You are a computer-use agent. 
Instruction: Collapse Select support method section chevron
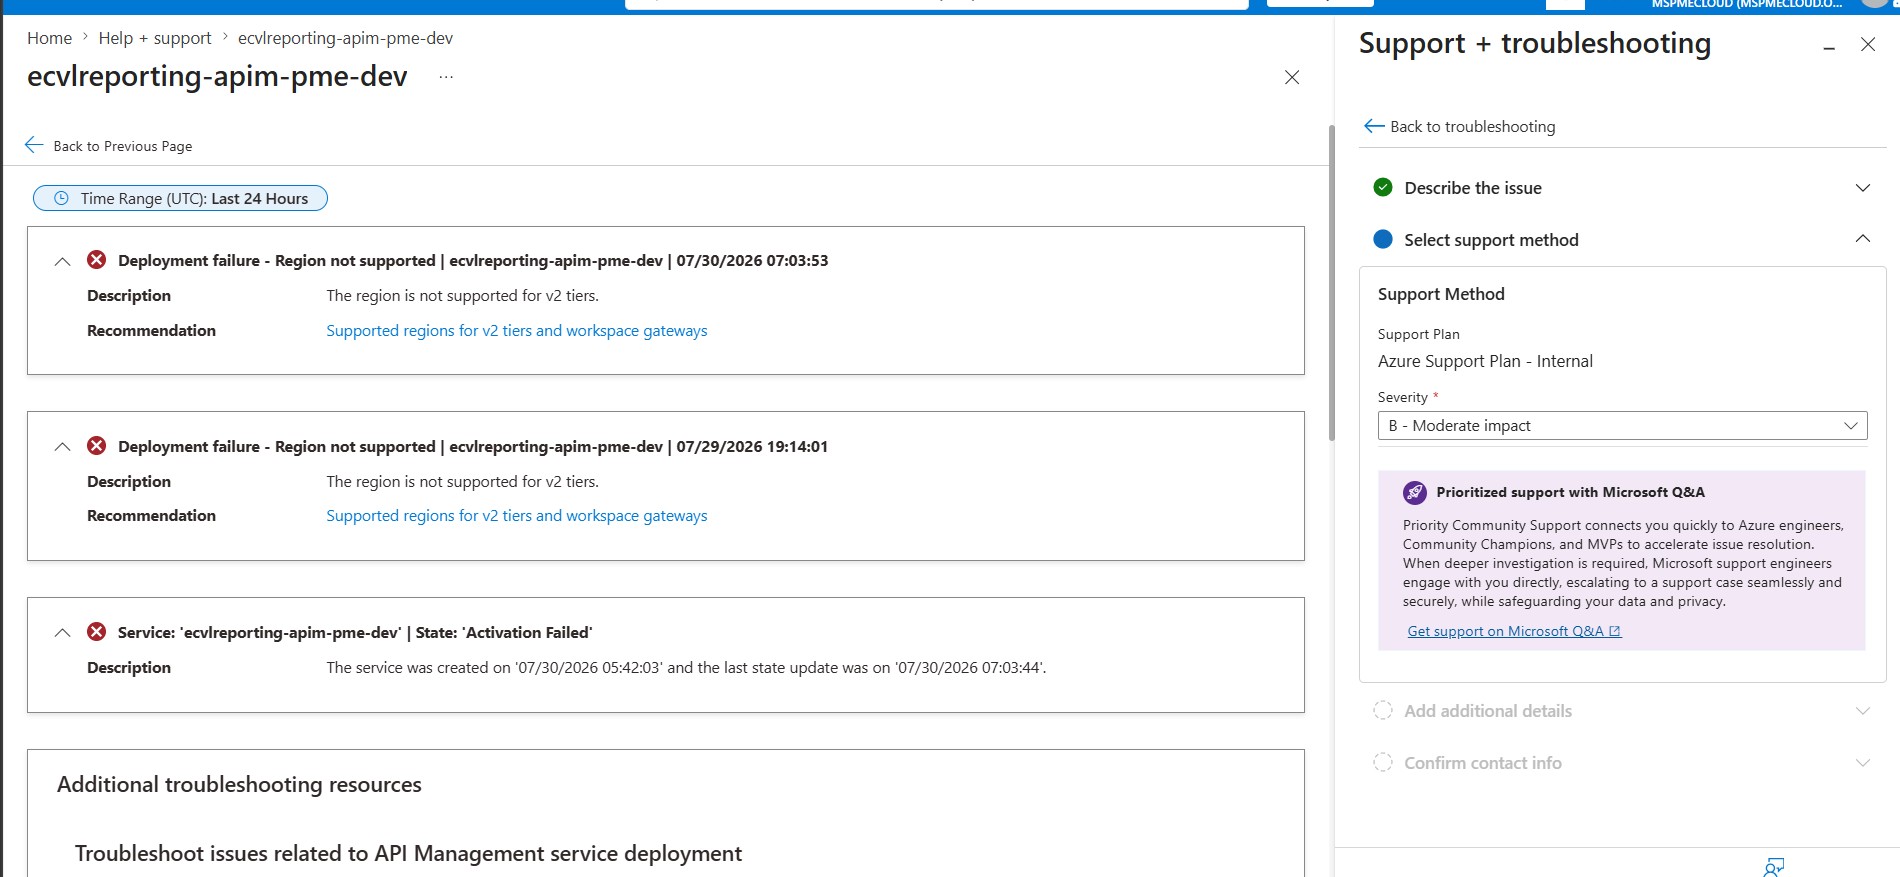[x=1863, y=239]
